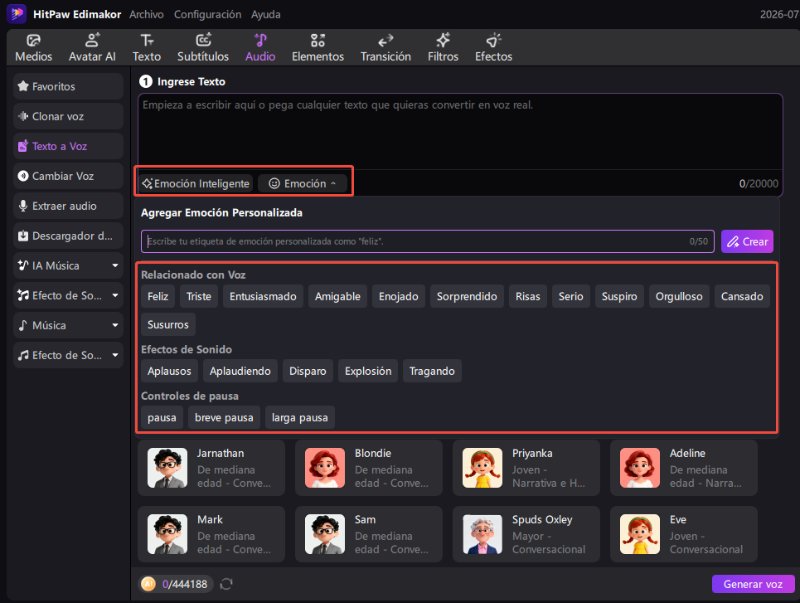Image resolution: width=800 pixels, height=603 pixels.
Task: Select the Sorprendido emotion tag
Action: click(467, 296)
